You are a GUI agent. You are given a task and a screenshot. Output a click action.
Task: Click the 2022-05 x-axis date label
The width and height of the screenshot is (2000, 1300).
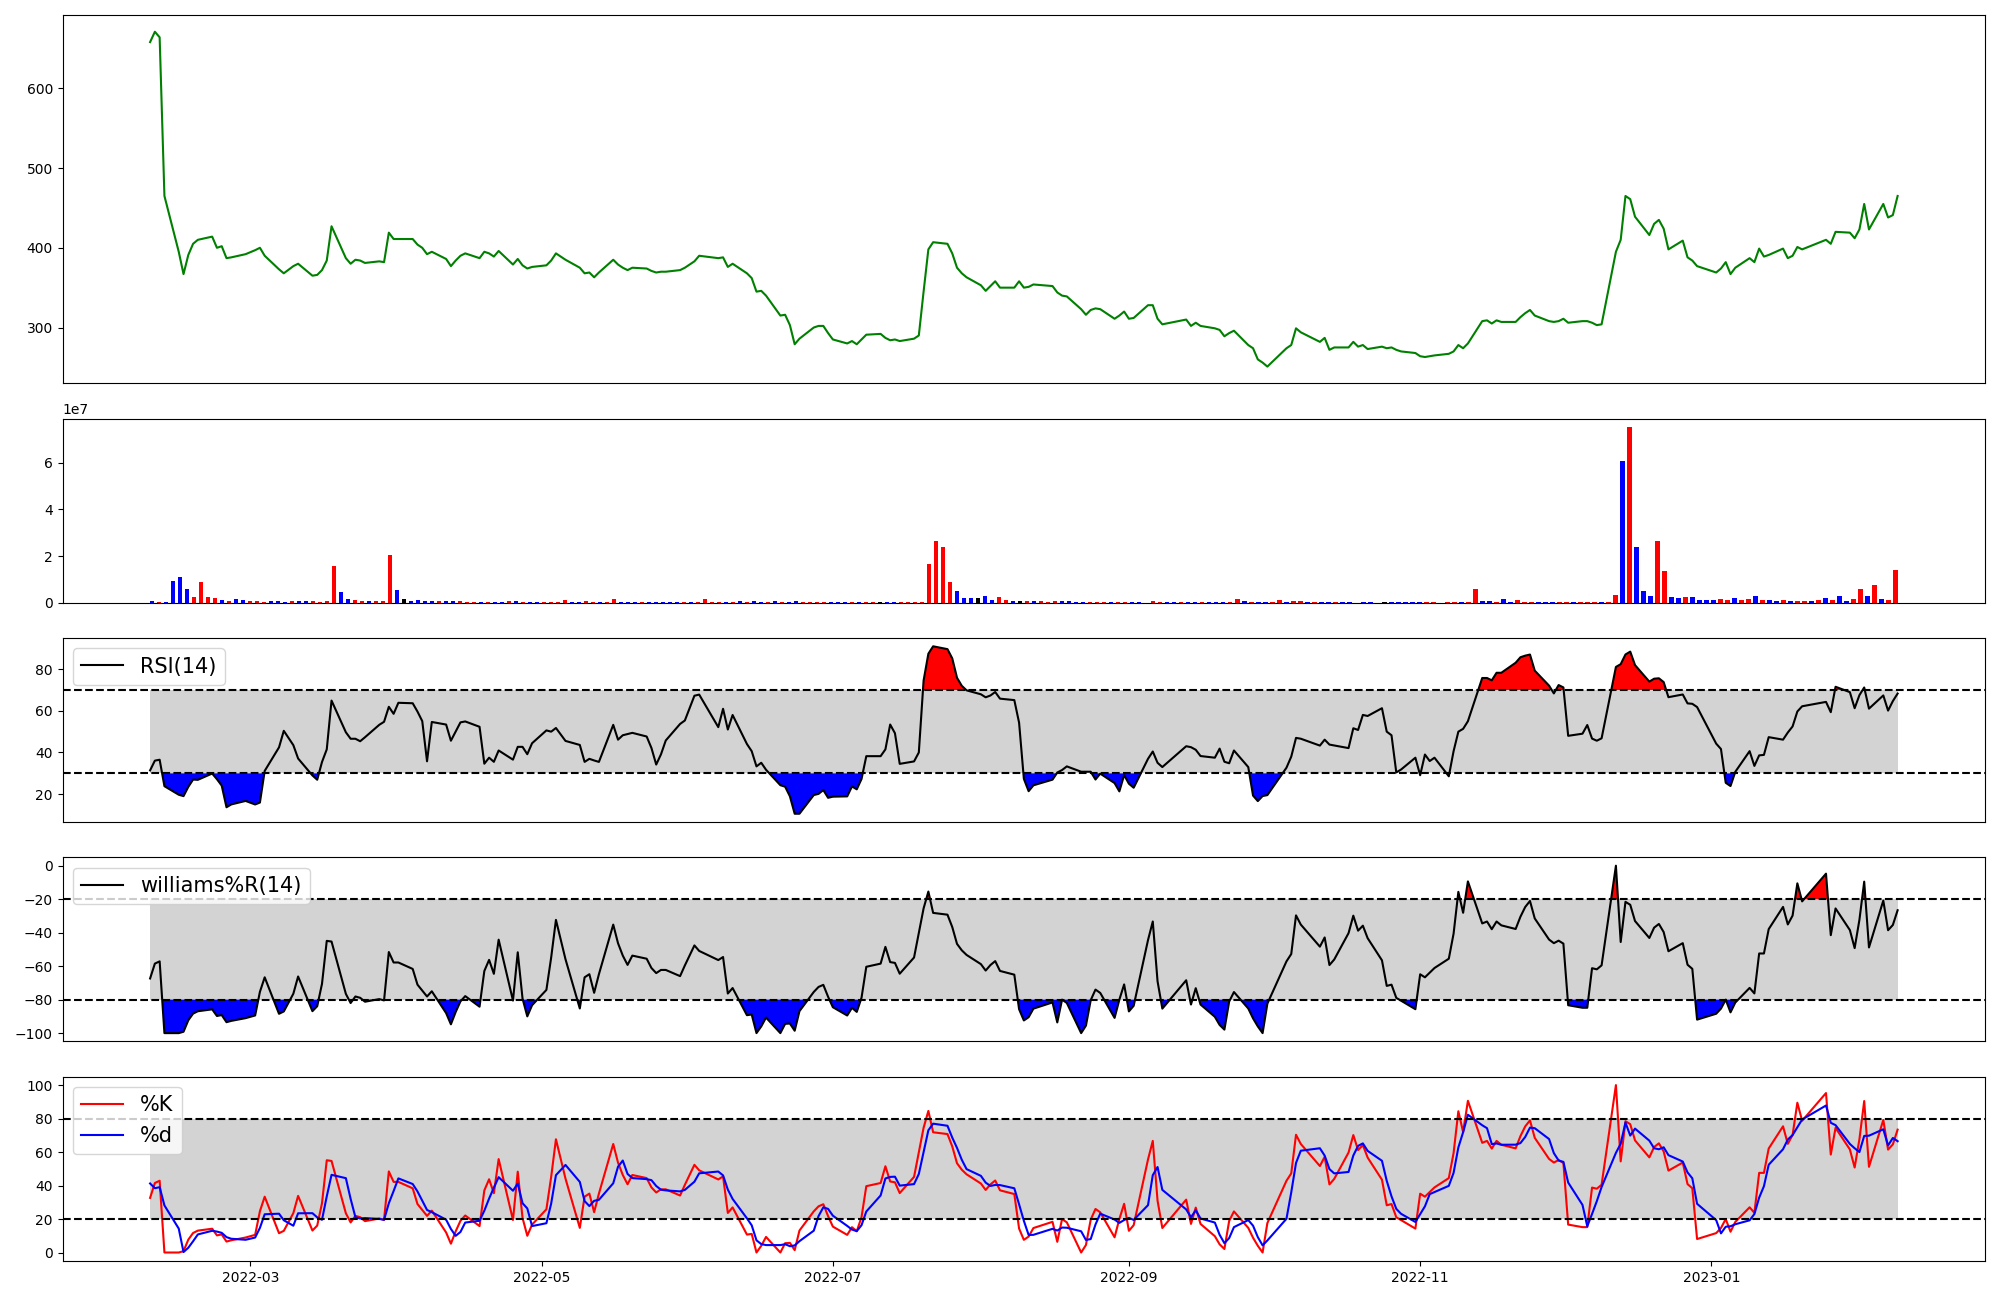point(541,1277)
